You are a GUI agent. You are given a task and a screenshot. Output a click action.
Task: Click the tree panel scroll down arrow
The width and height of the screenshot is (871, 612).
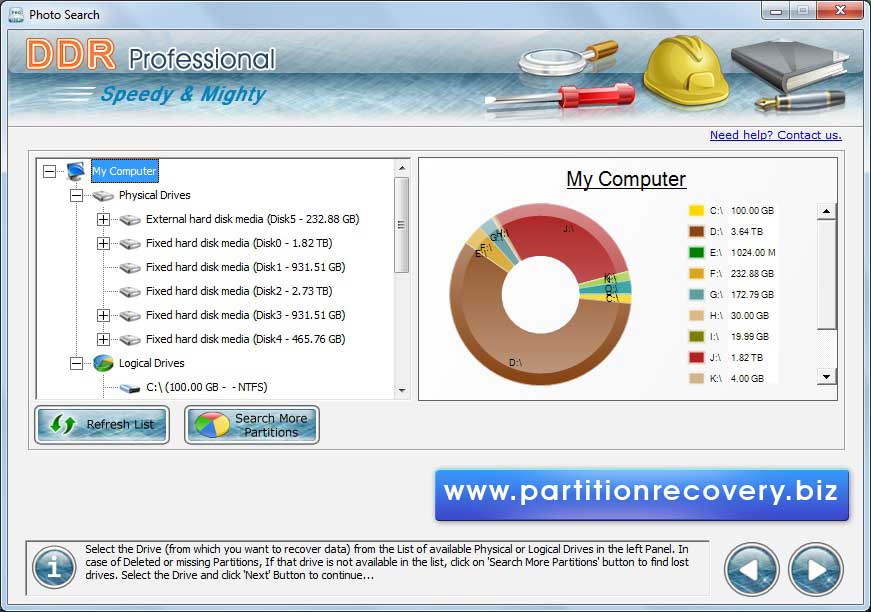tap(402, 390)
